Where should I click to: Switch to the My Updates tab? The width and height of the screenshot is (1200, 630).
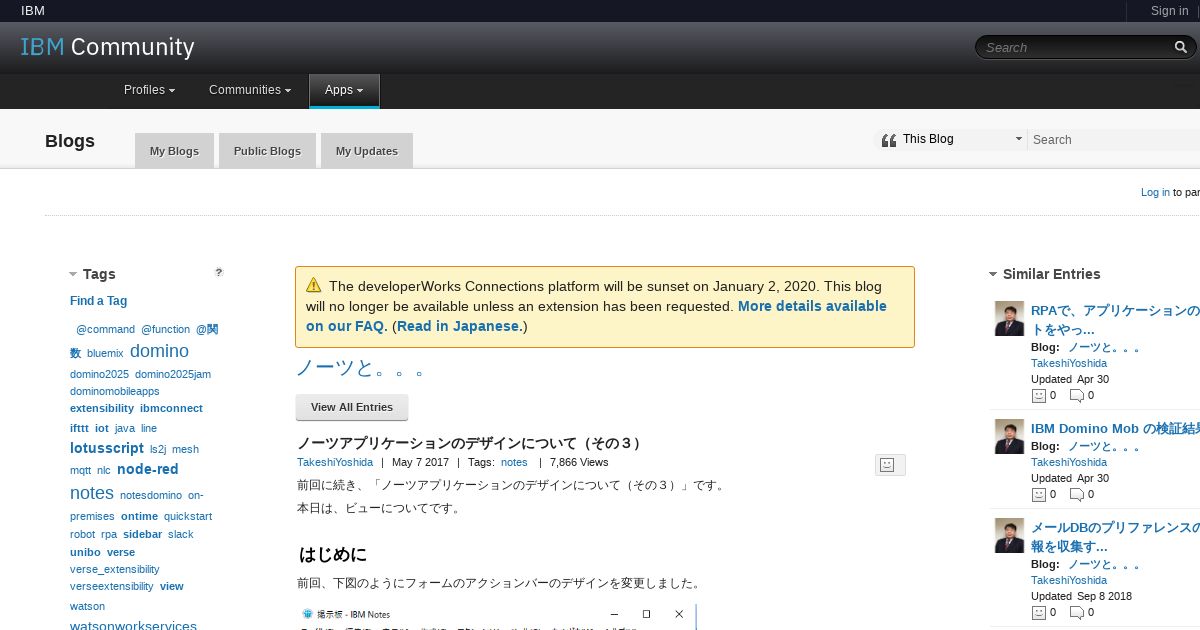[367, 151]
